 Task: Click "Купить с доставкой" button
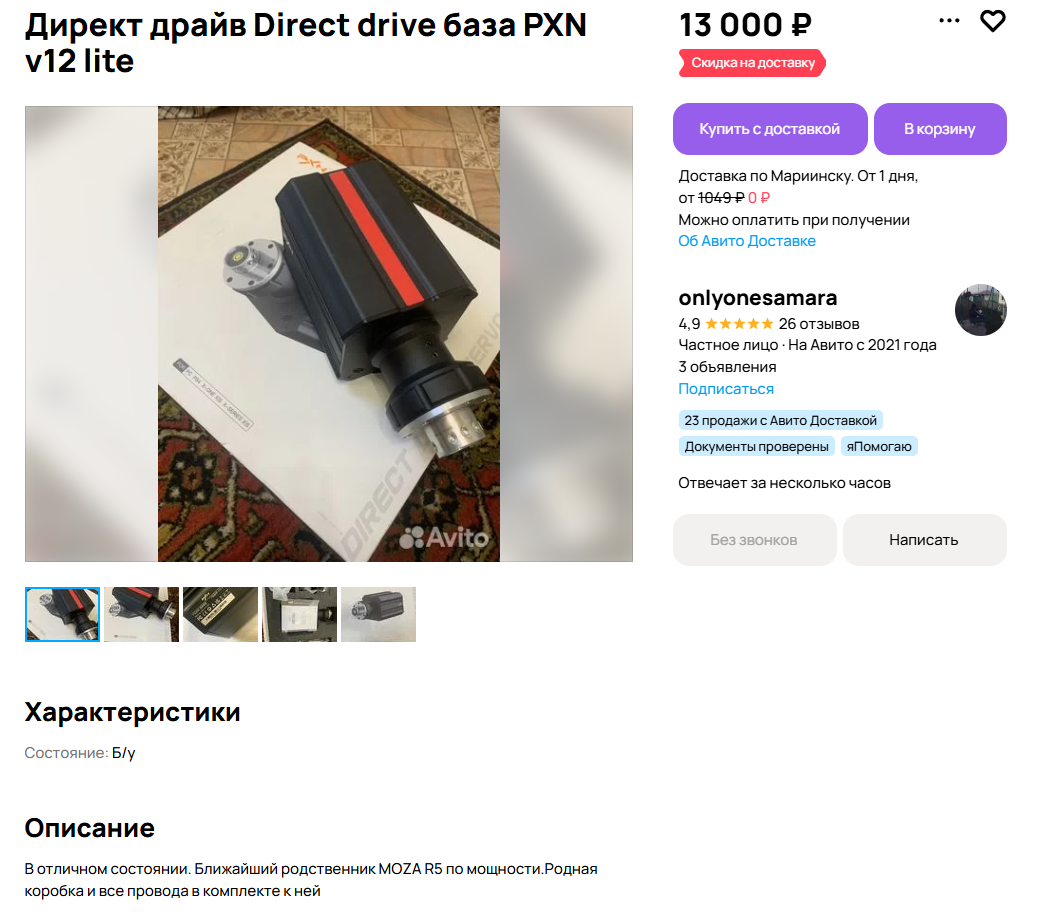(769, 129)
